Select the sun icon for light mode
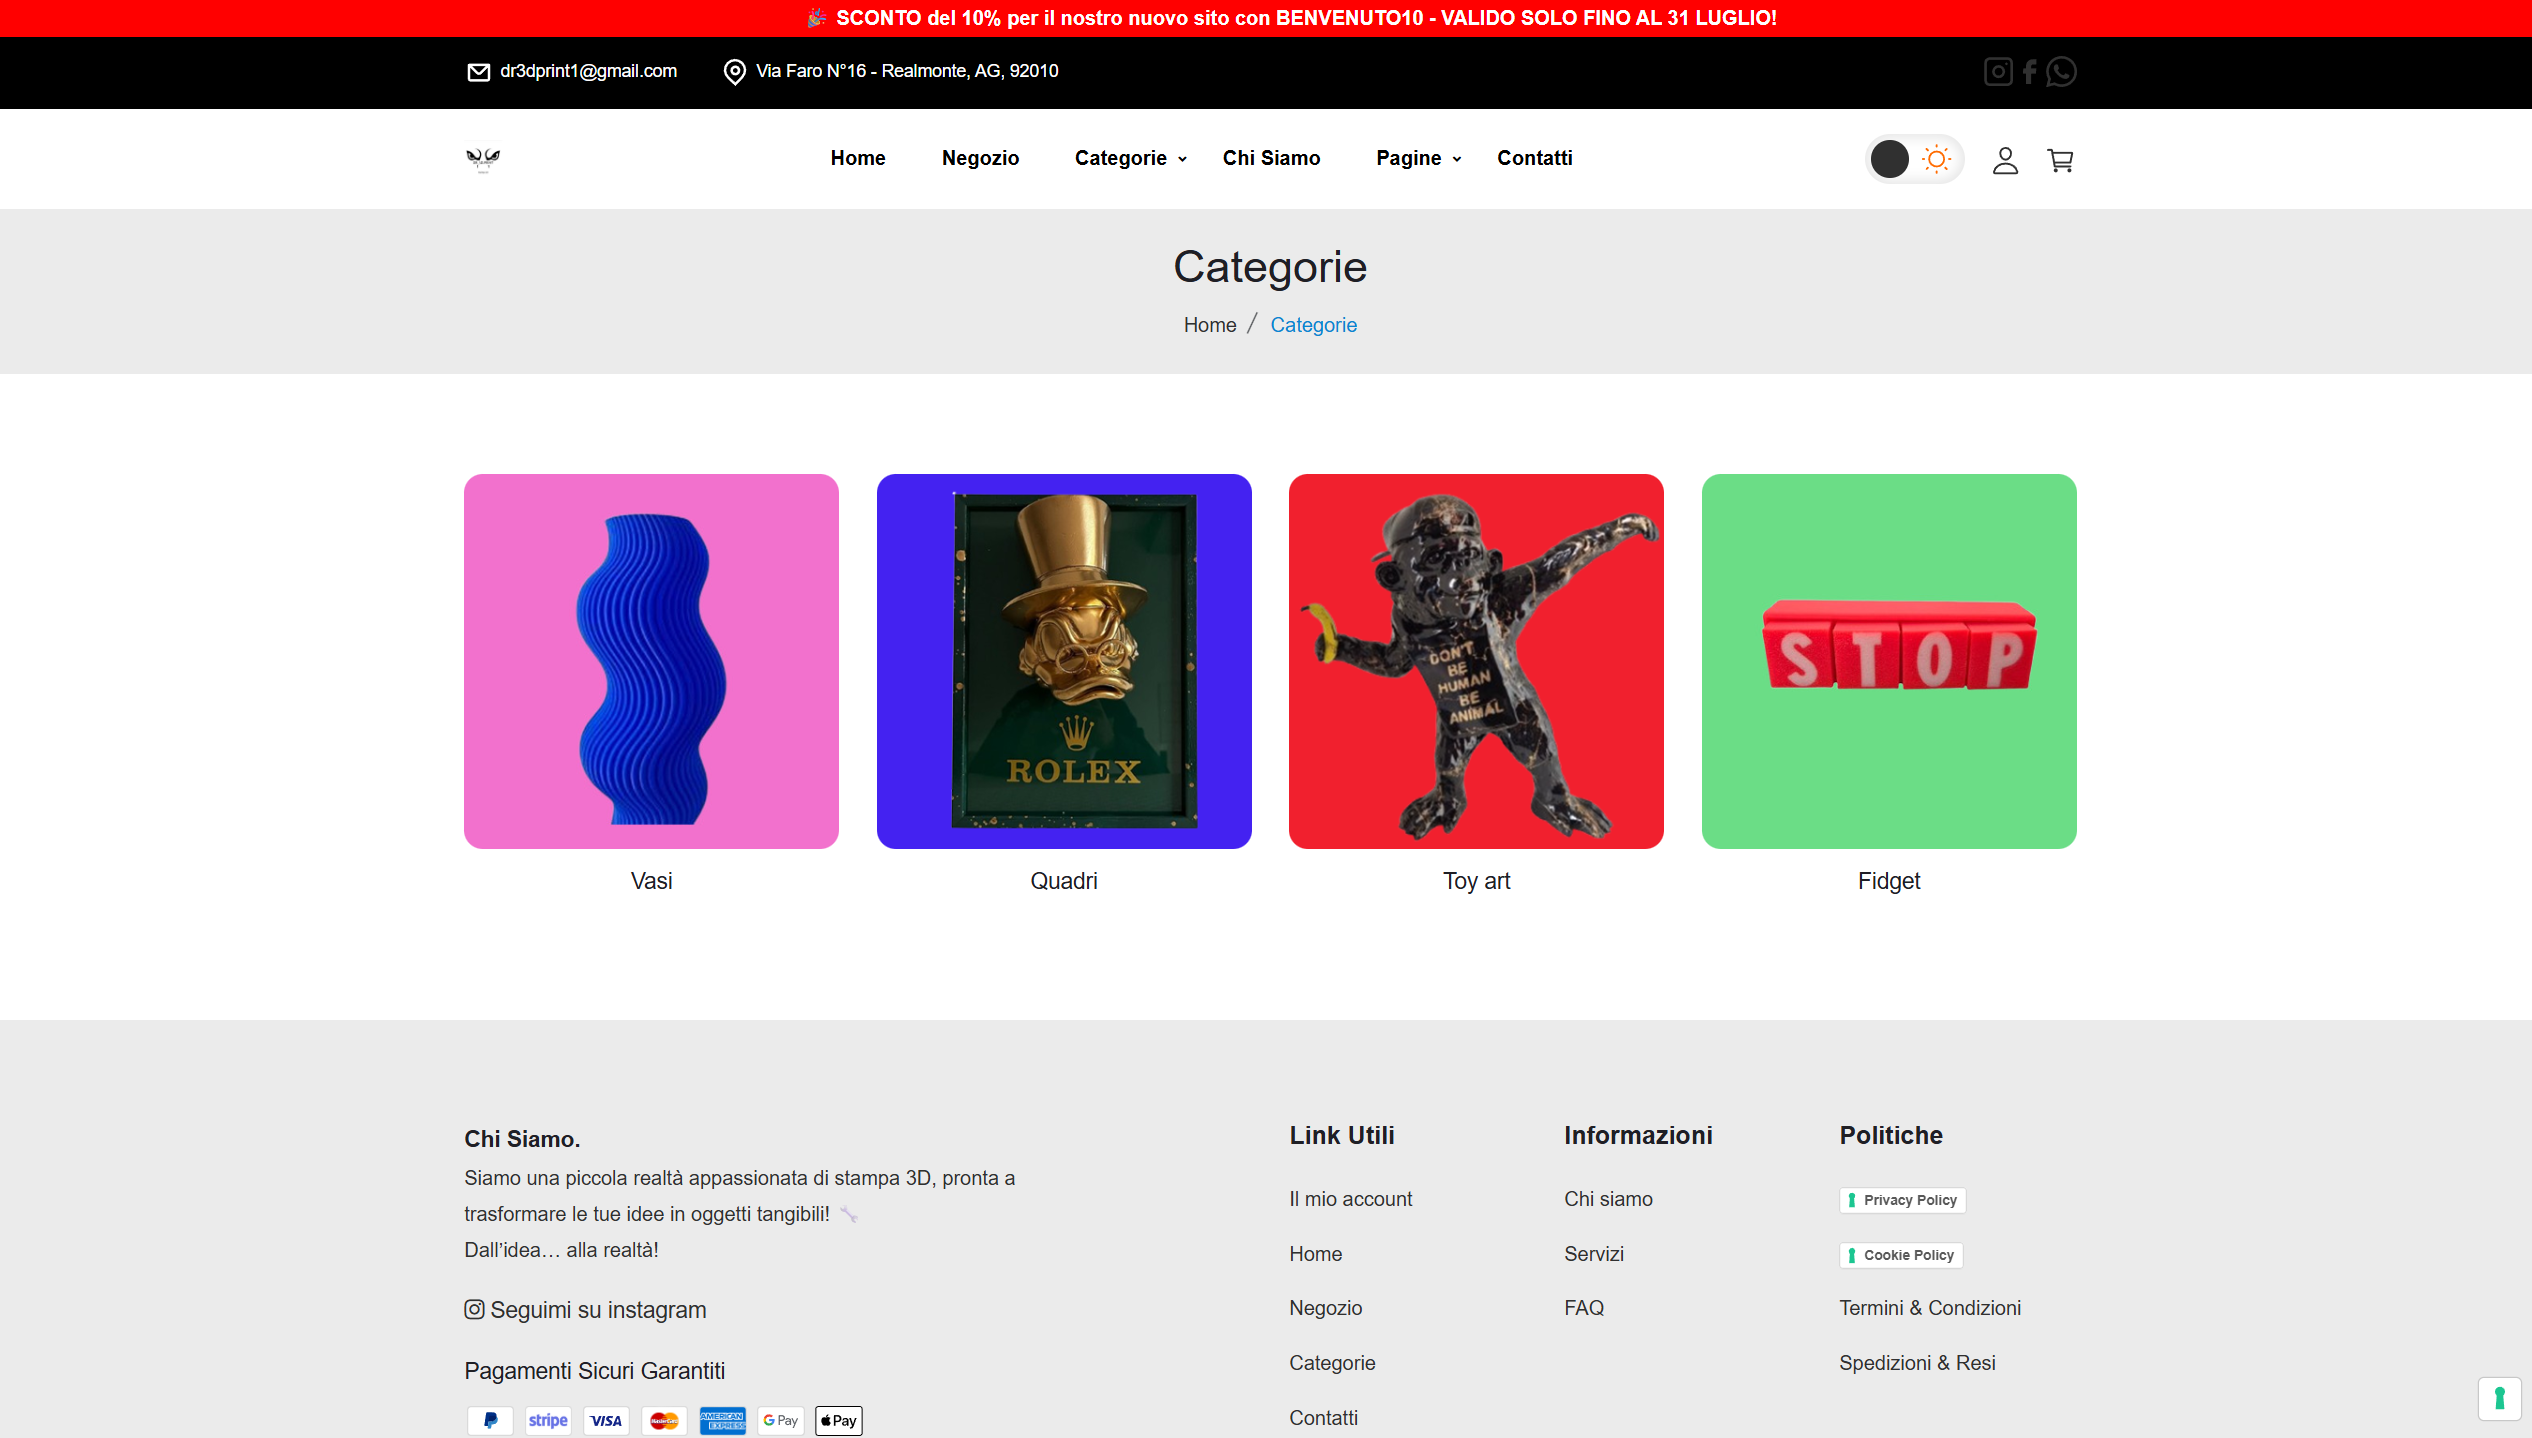 pos(1937,158)
